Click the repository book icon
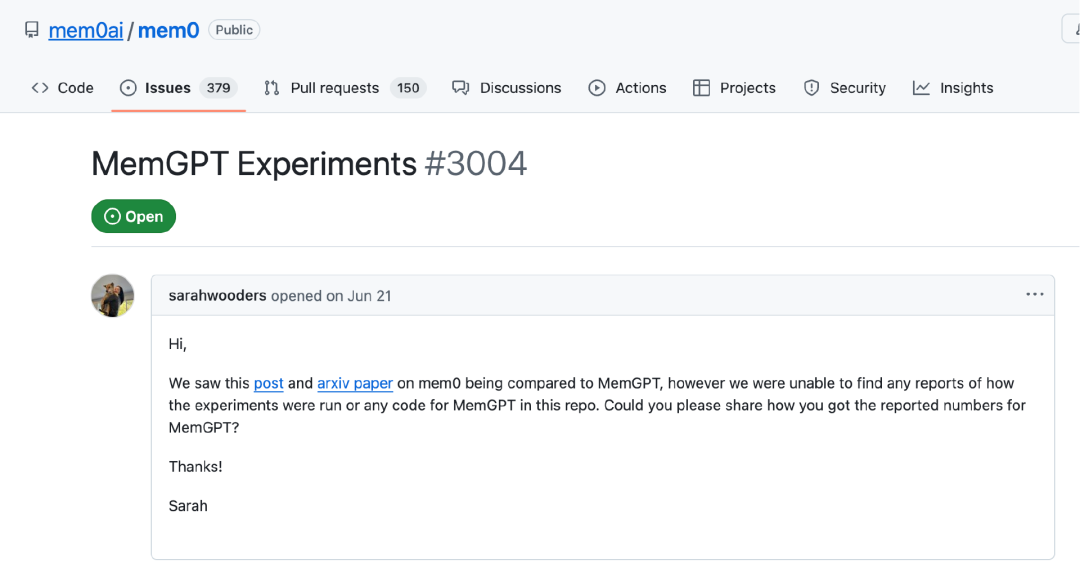The height and width of the screenshot is (568, 1080). coord(32,30)
